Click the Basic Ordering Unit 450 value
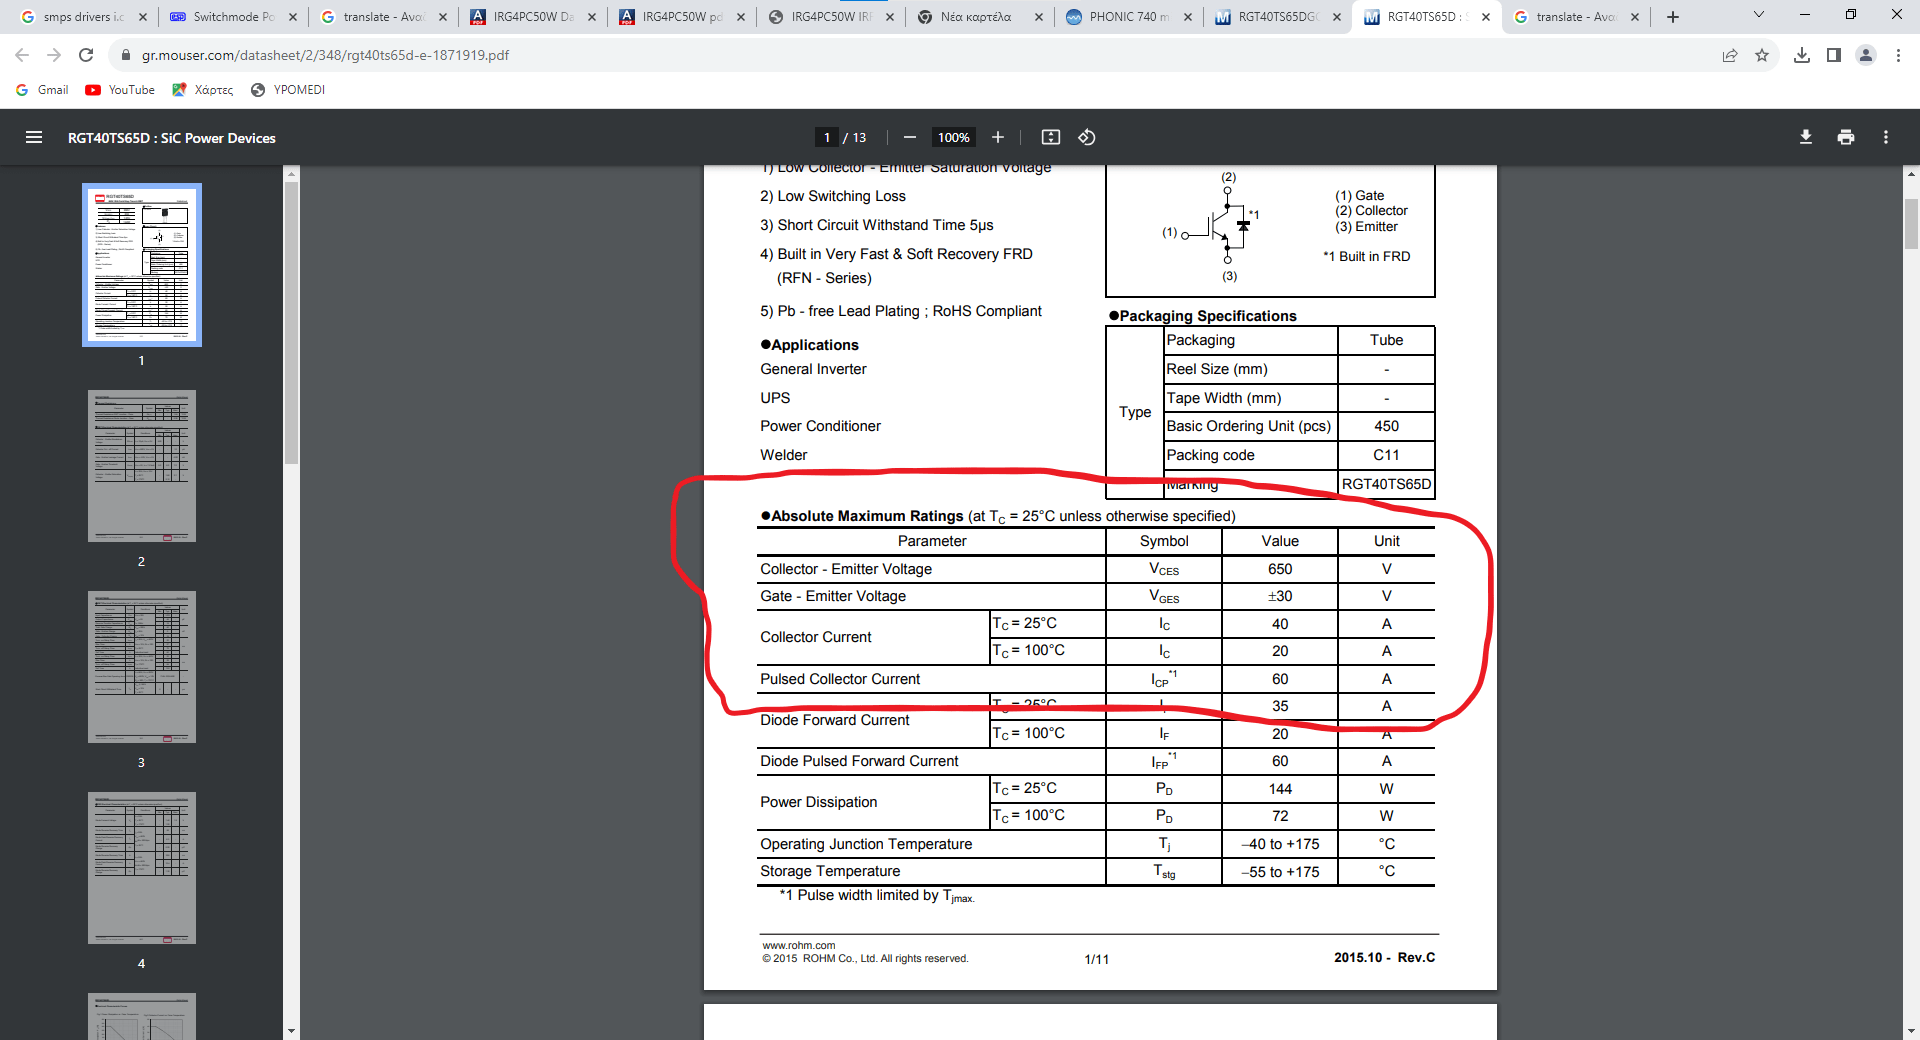 coord(1386,426)
